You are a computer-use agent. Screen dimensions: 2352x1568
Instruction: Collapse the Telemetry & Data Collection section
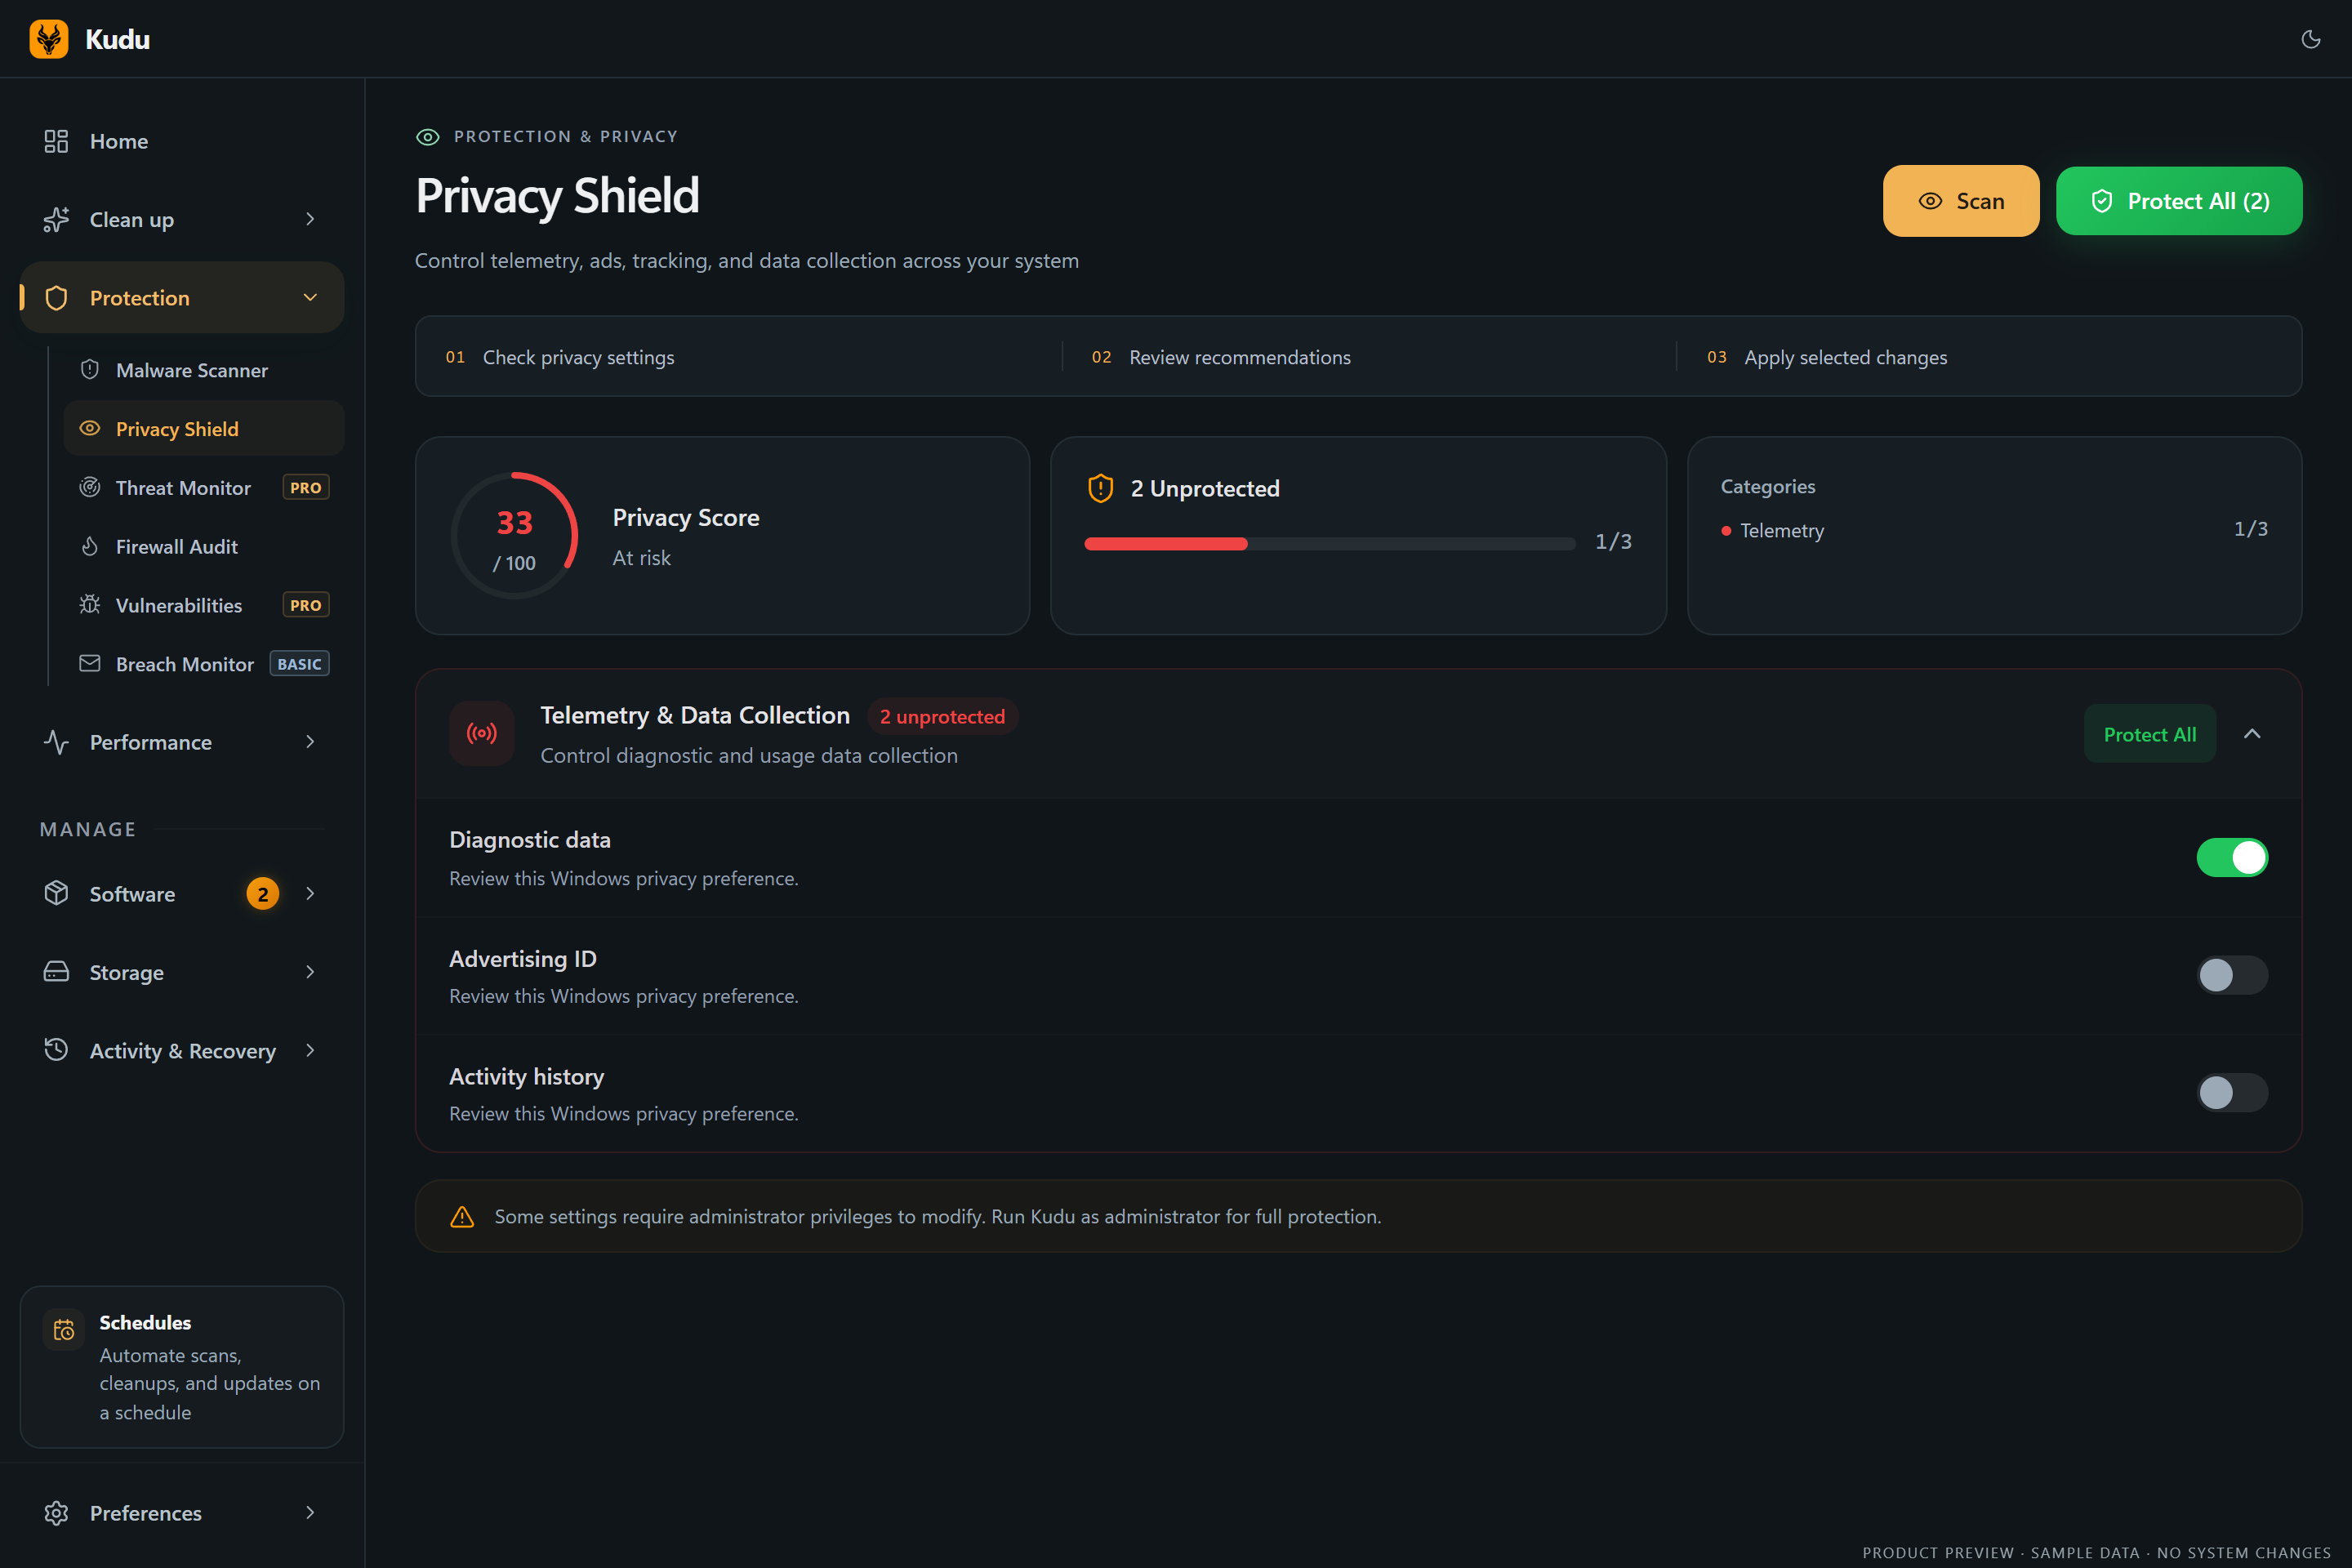2252,734
